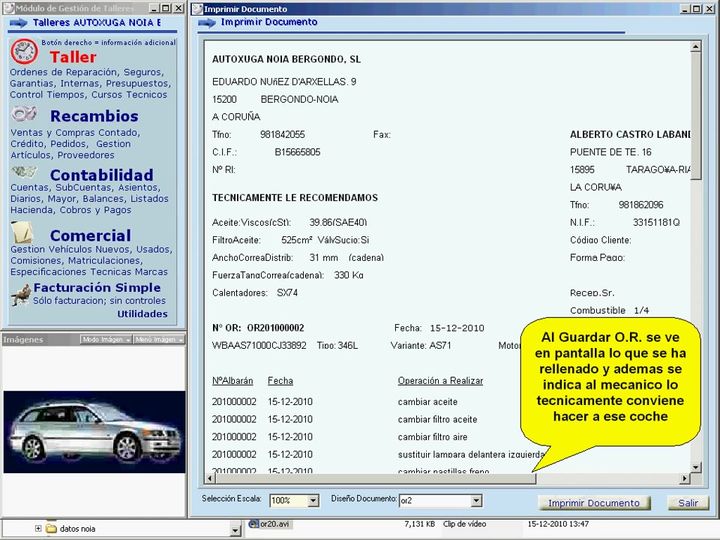Click the Calentadores SX74 line
720x540 pixels.
tap(255, 292)
